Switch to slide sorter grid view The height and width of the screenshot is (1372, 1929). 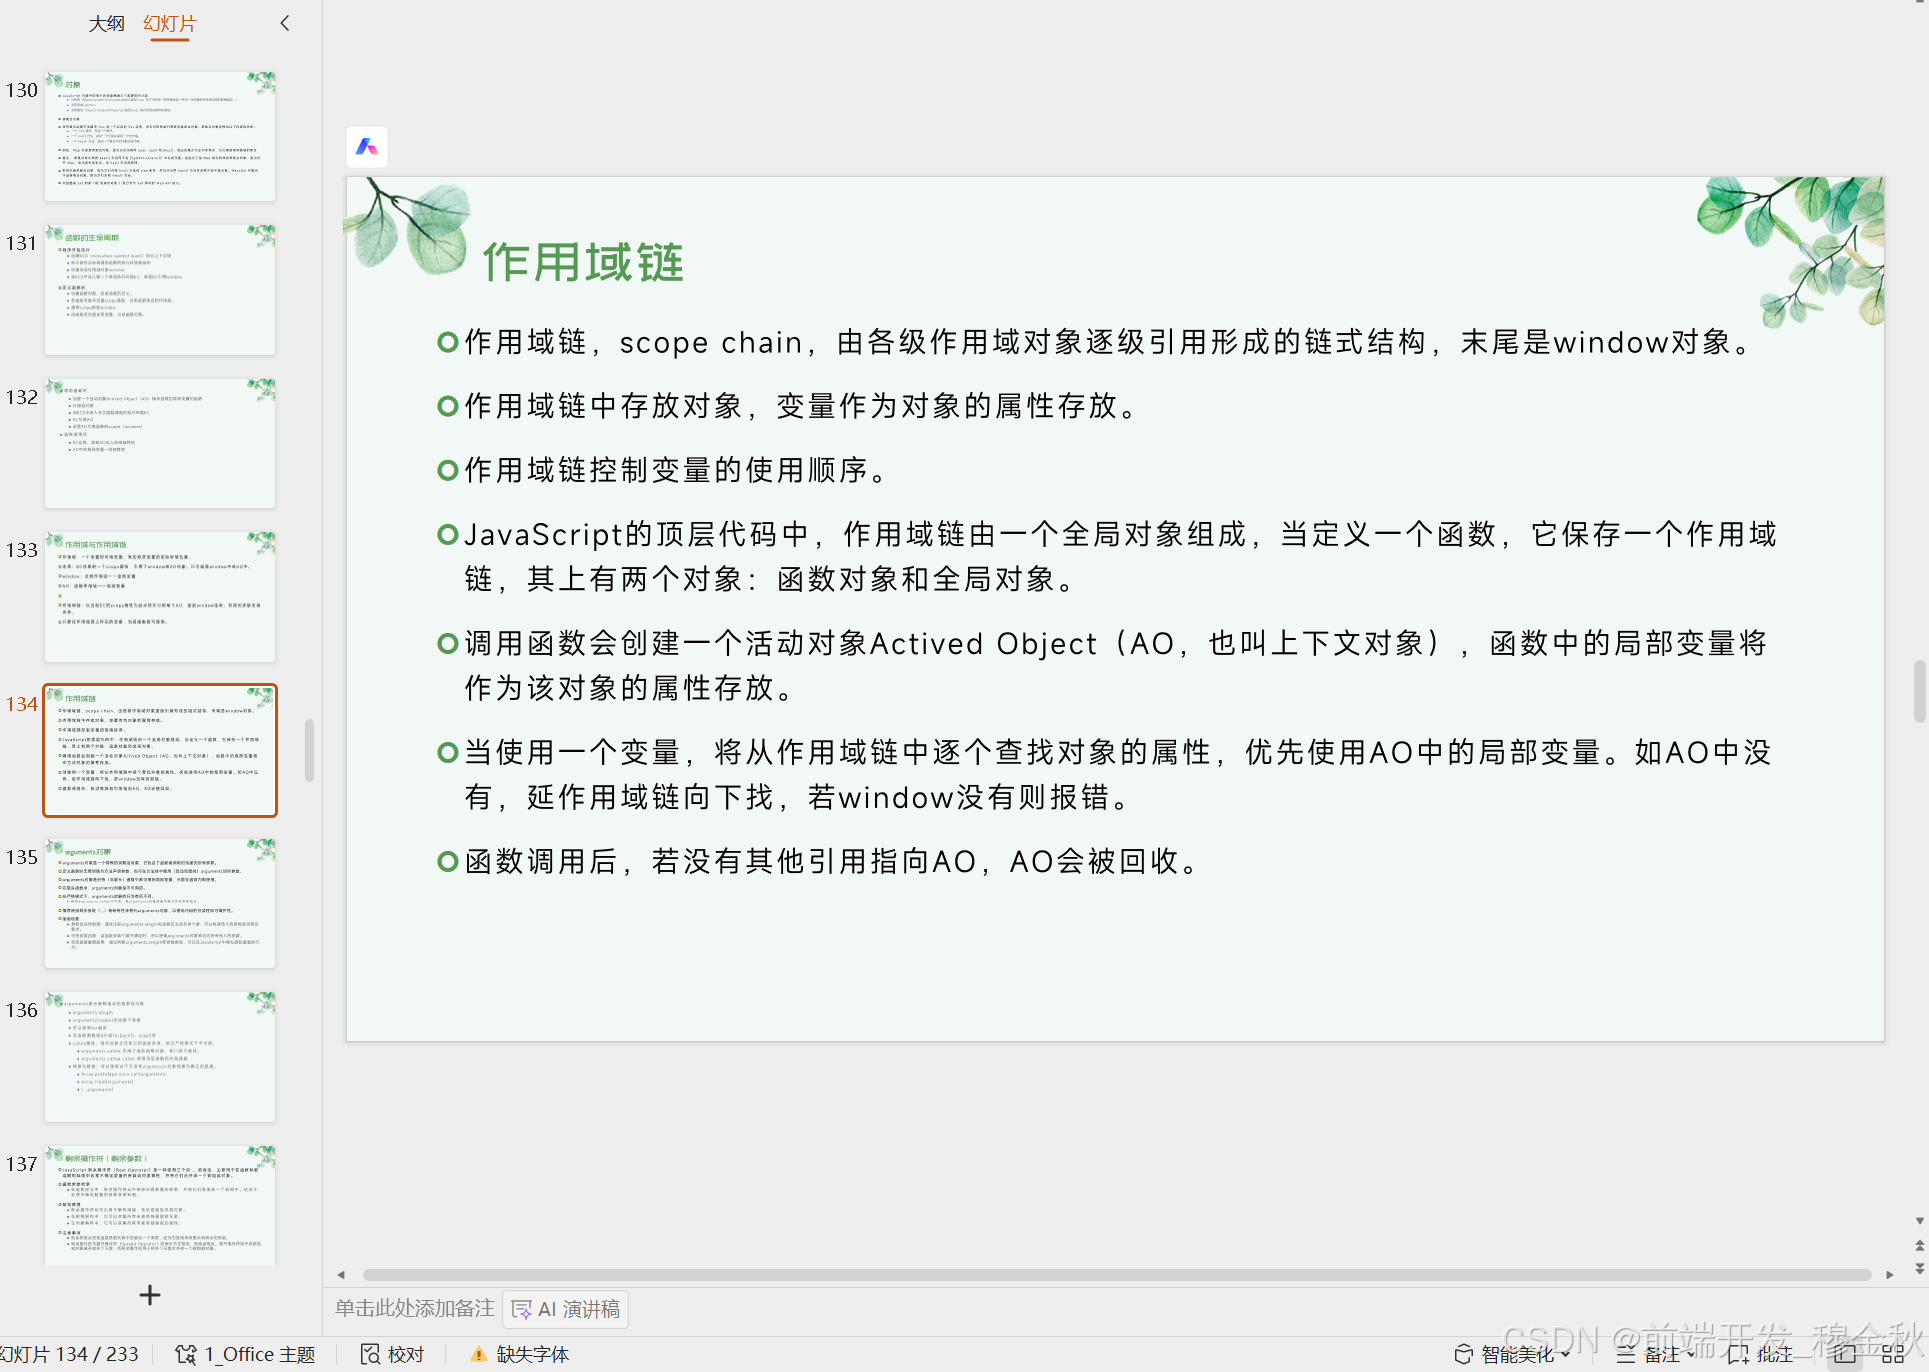click(1892, 1354)
